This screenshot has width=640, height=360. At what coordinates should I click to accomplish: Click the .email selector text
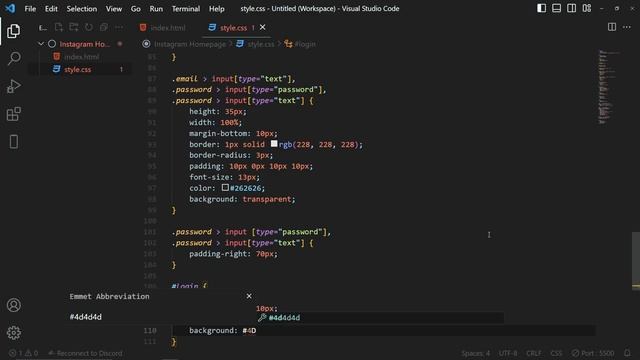pos(185,79)
